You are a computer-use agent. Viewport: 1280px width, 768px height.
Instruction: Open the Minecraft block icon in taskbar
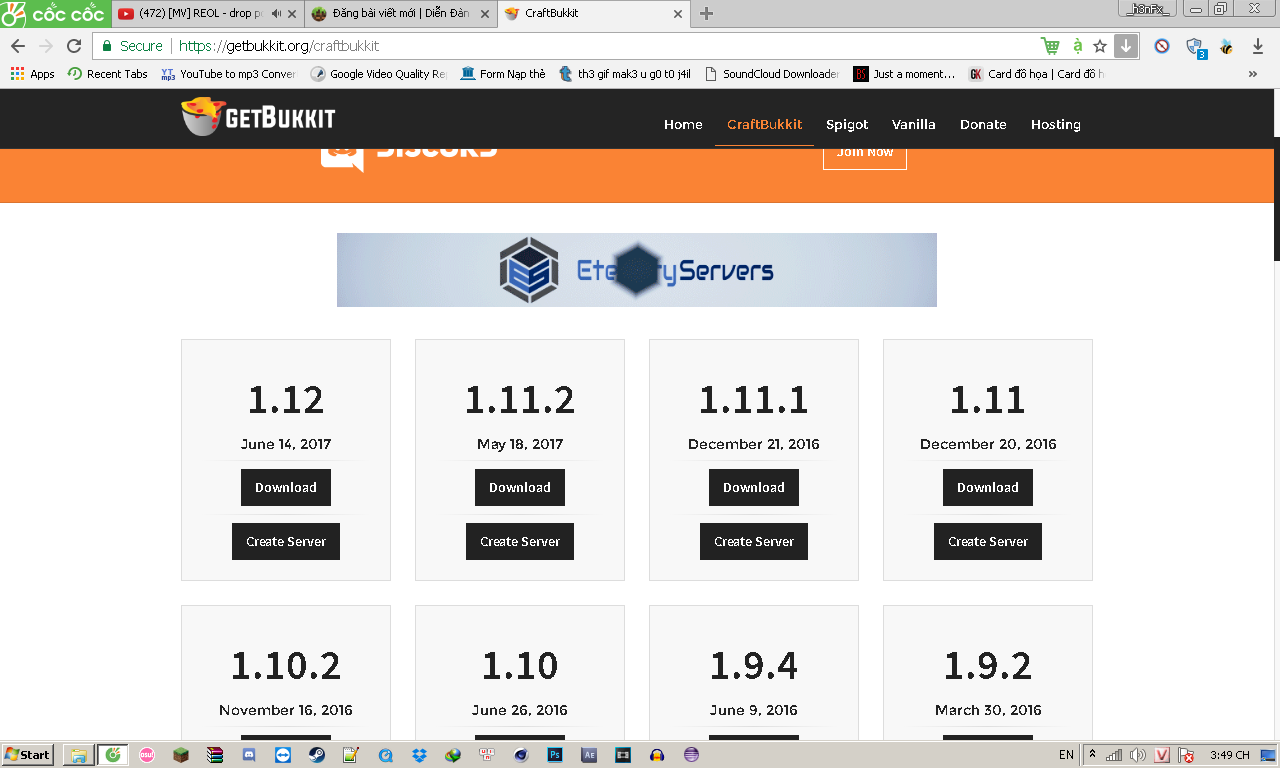(x=181, y=755)
